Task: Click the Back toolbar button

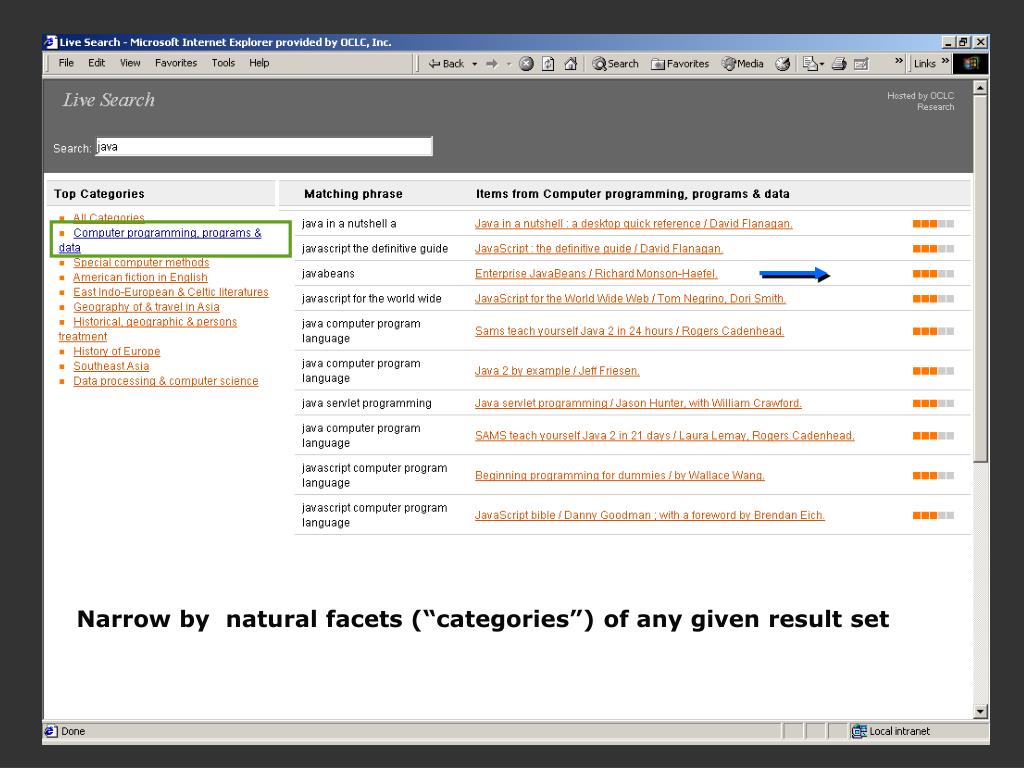Action: tap(445, 63)
